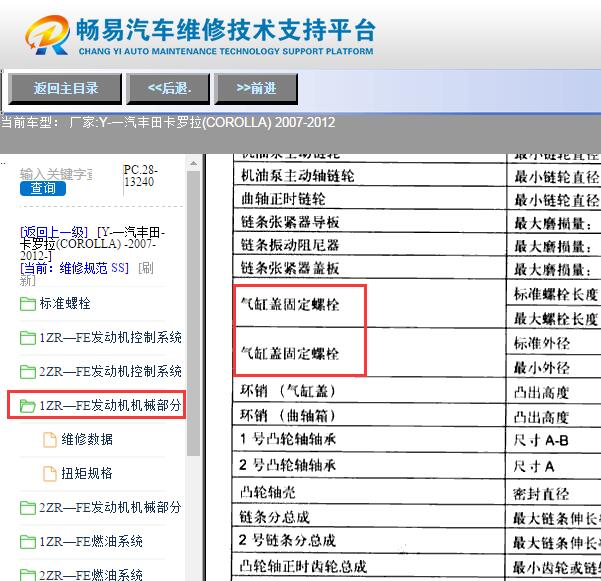The width and height of the screenshot is (601, 581).
Task: Select the 1ZR—FE燃油系统 tree entry
Action: click(91, 542)
